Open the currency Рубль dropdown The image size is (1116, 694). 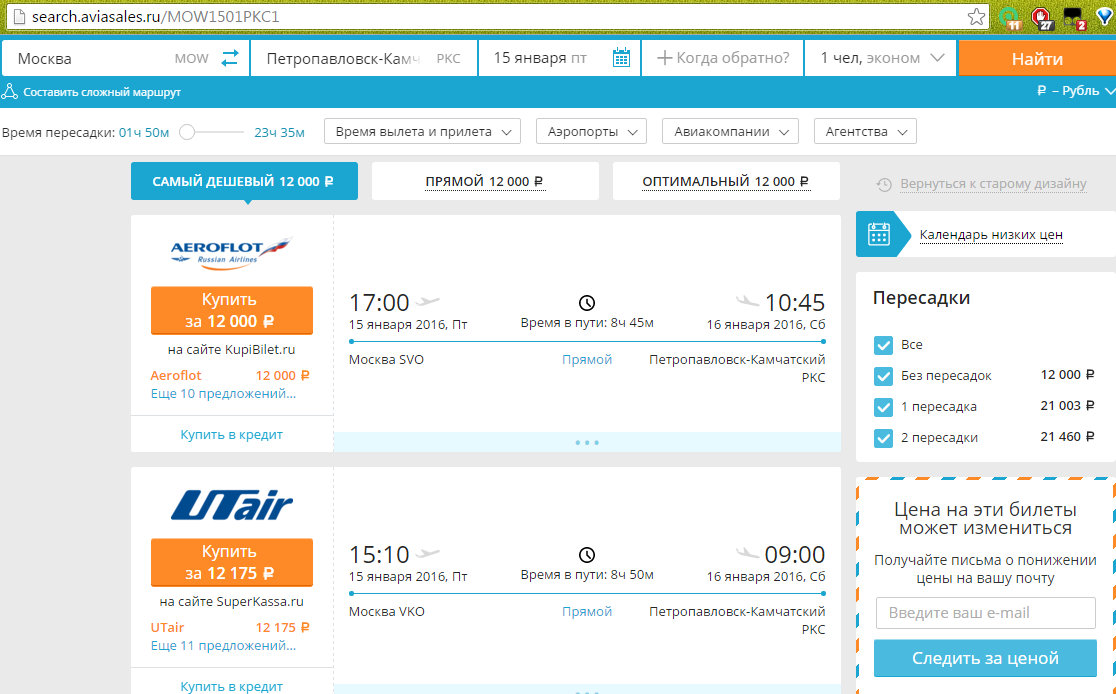click(x=1077, y=91)
